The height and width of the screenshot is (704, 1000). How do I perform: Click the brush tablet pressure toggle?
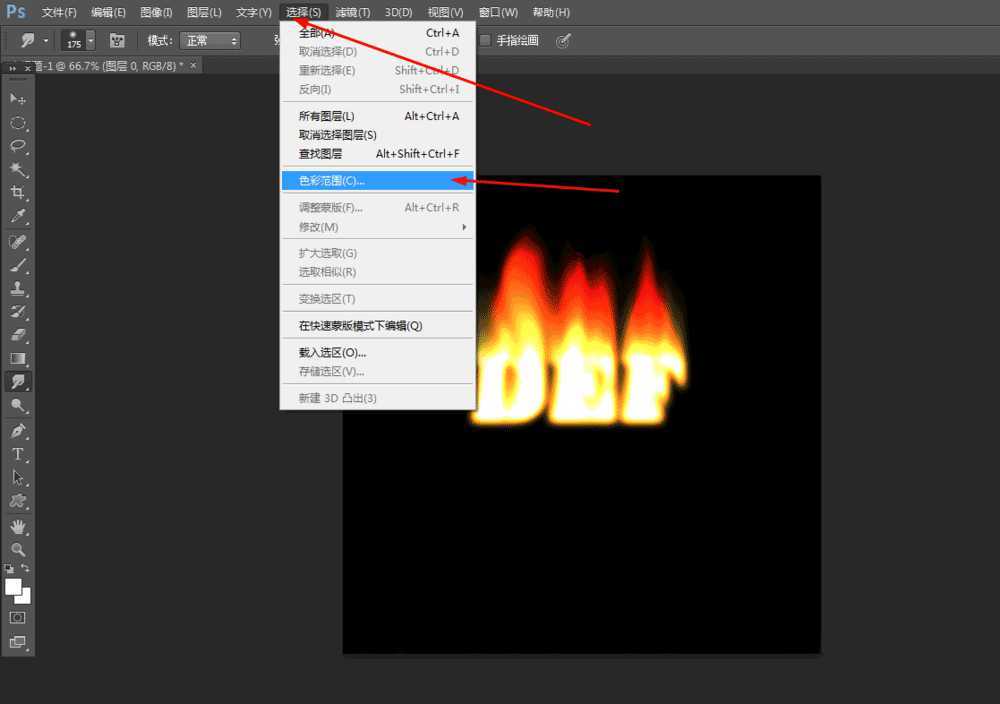tap(117, 40)
